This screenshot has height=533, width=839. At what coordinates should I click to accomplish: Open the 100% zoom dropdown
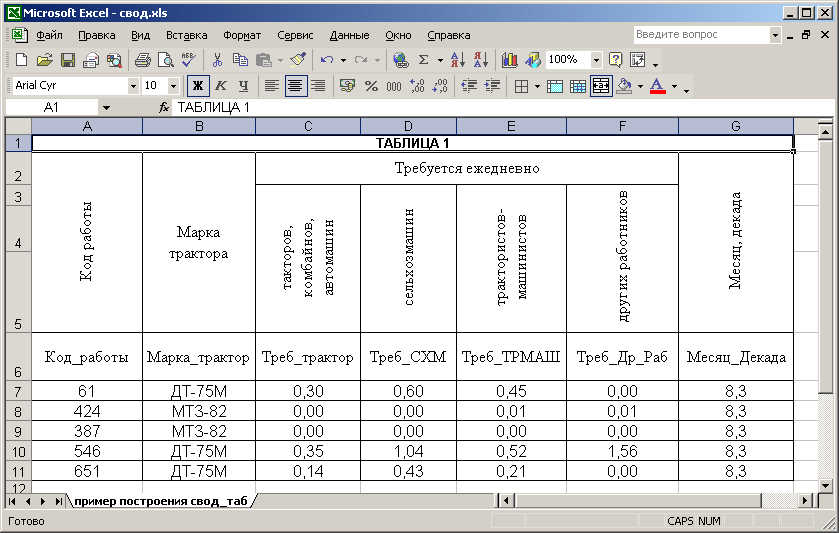coord(596,60)
